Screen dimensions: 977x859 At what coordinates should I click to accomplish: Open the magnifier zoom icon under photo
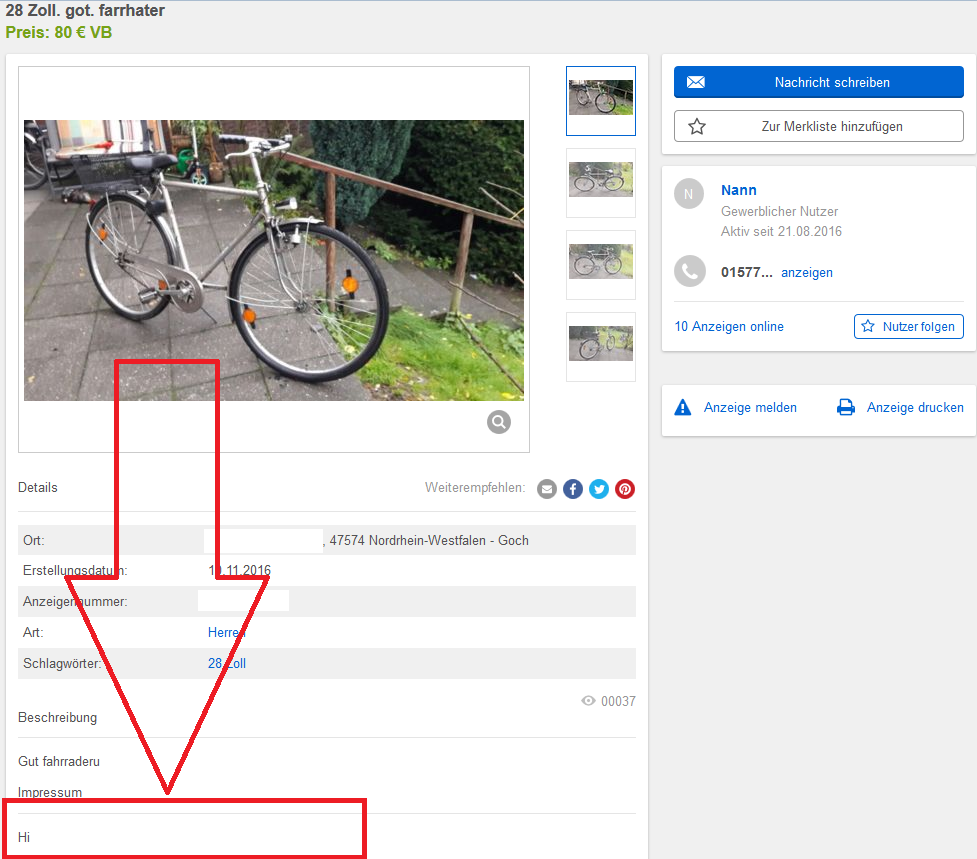point(498,422)
